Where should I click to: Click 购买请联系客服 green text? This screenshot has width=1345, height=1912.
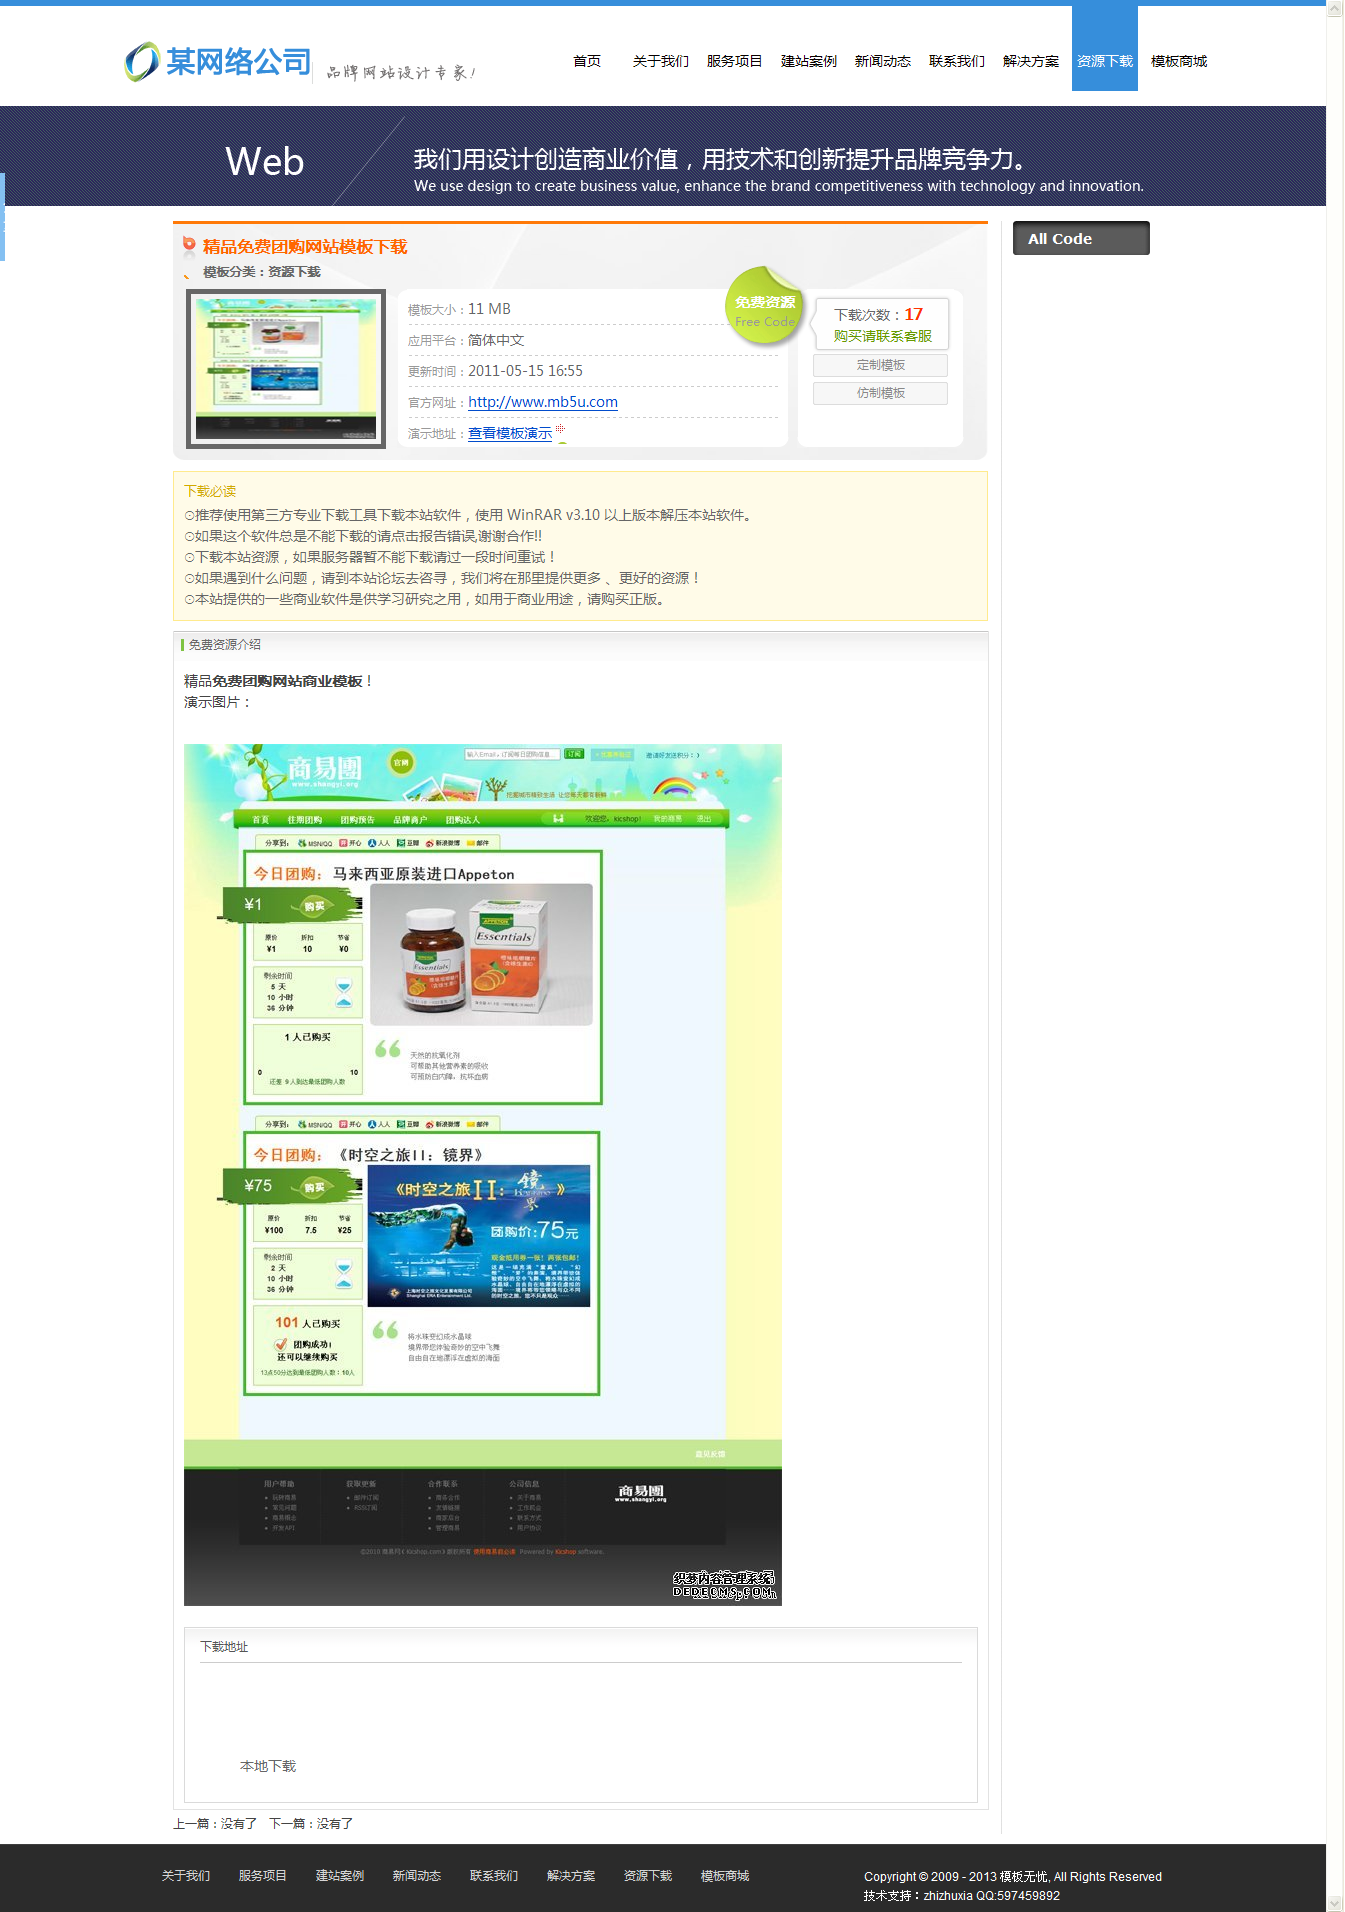pos(882,336)
